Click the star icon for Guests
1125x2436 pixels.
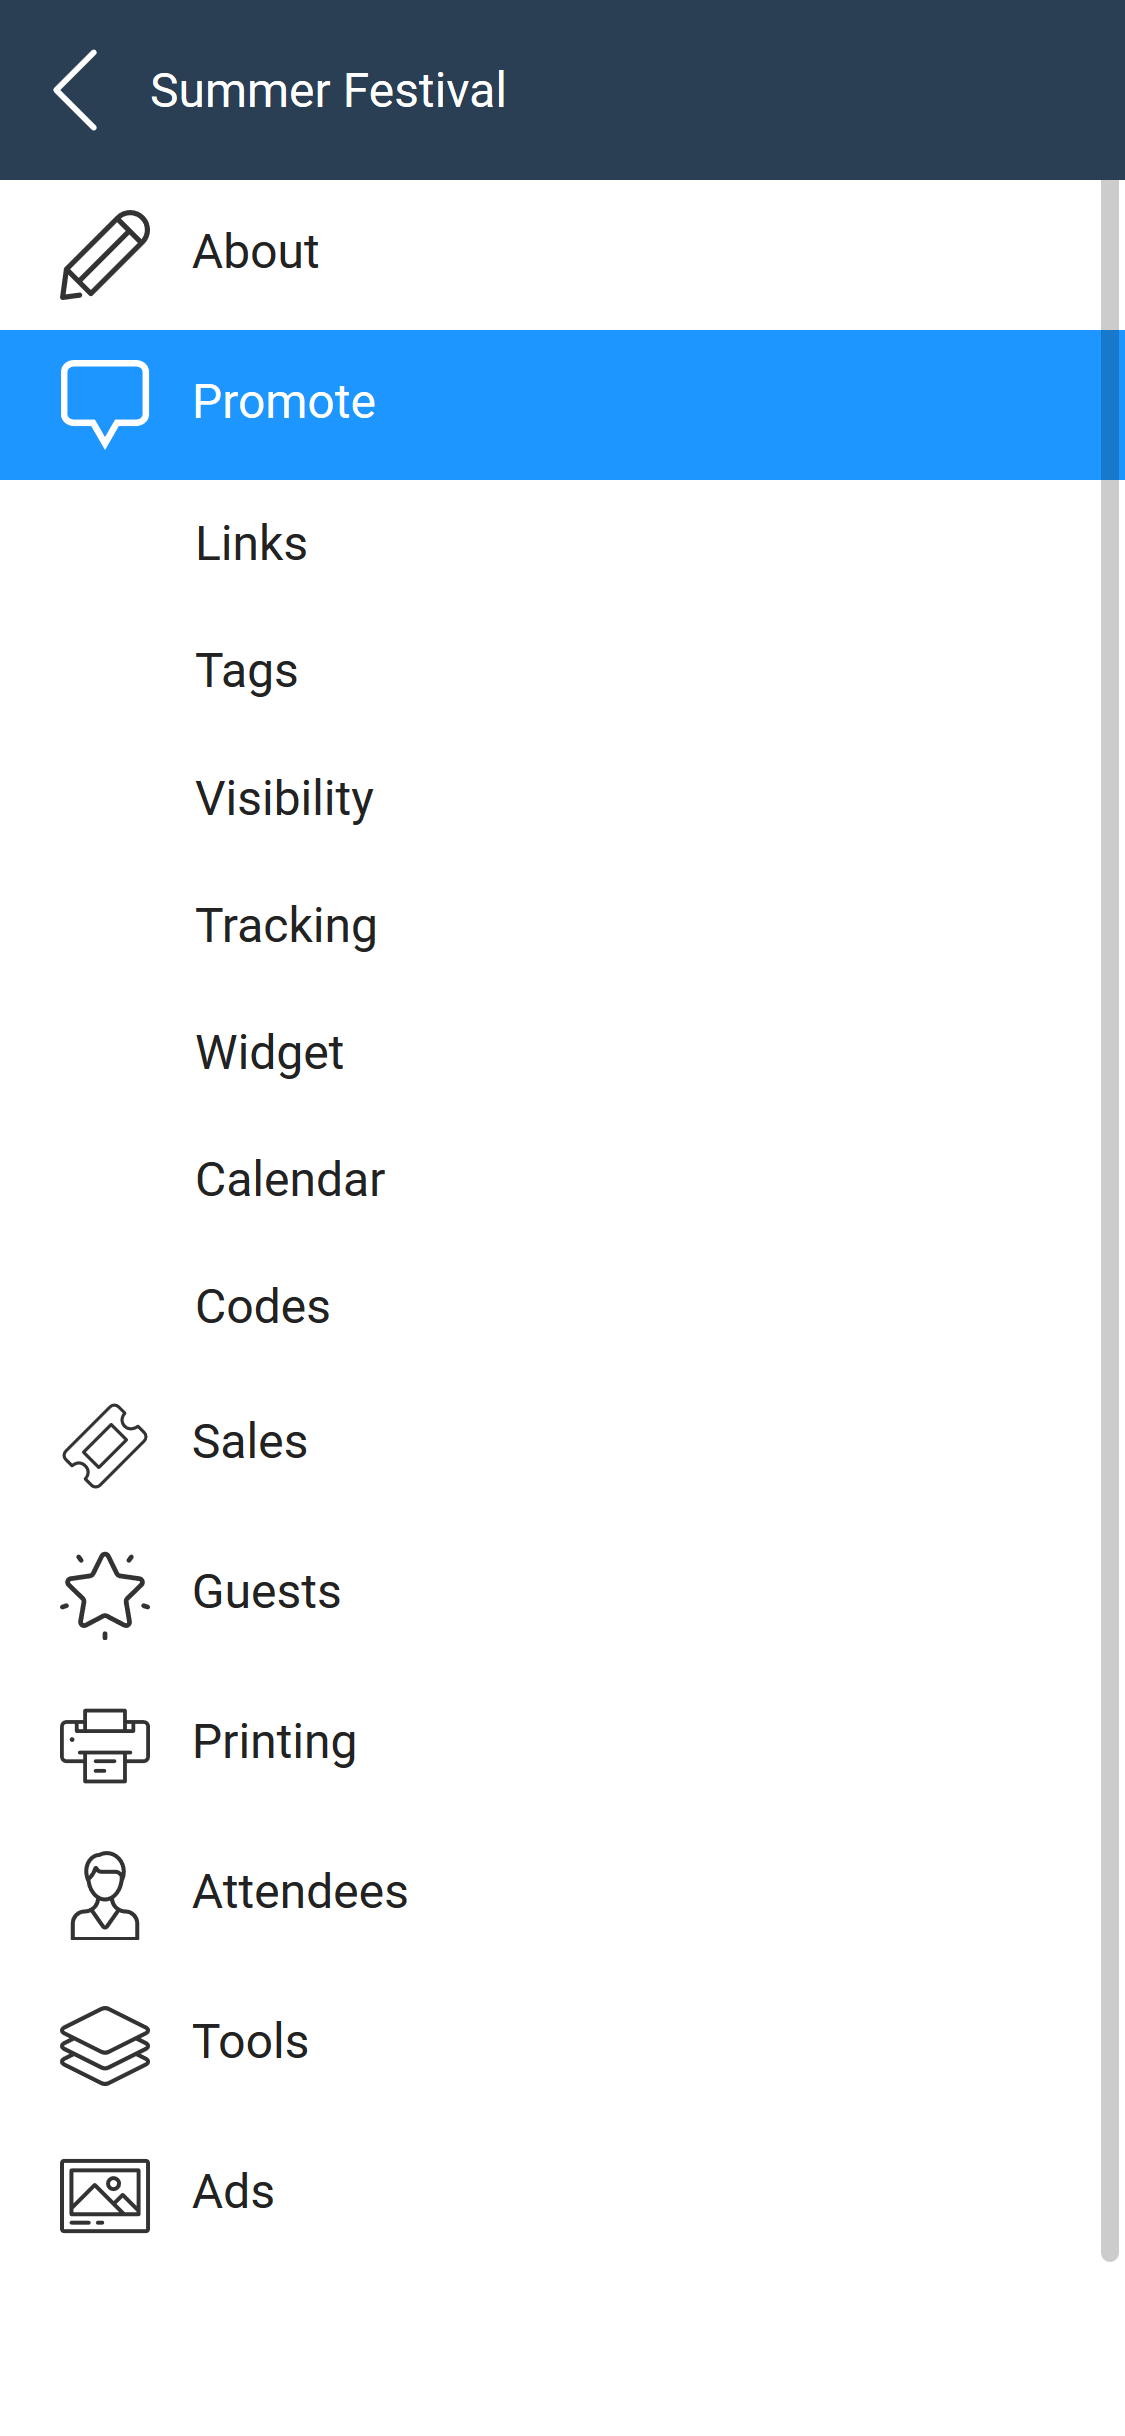(x=105, y=1593)
